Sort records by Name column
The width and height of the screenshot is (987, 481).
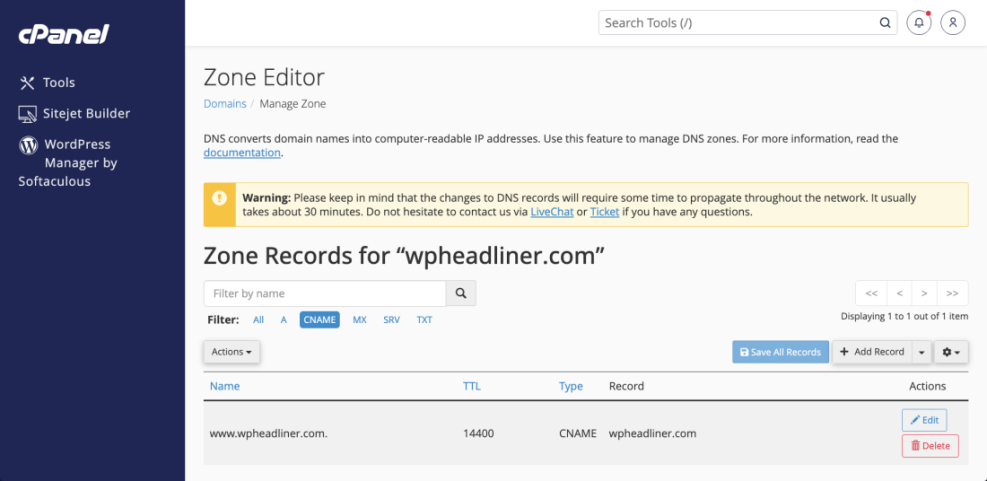point(225,386)
